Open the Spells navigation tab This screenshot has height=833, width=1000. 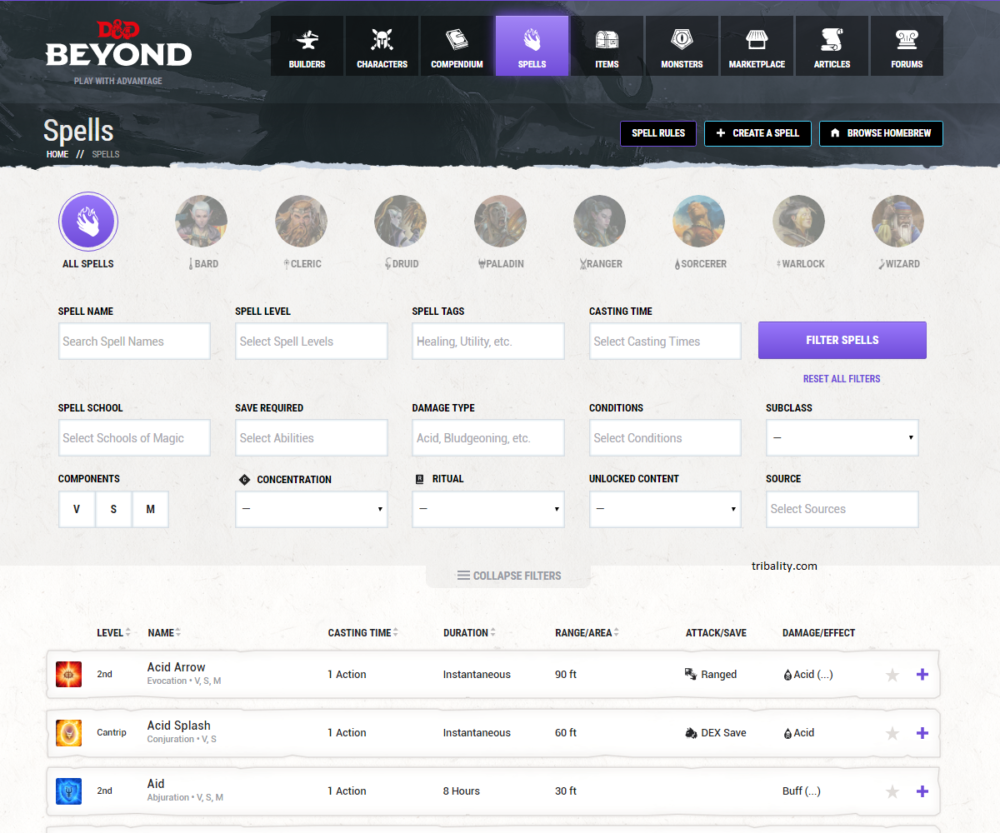[x=532, y=46]
